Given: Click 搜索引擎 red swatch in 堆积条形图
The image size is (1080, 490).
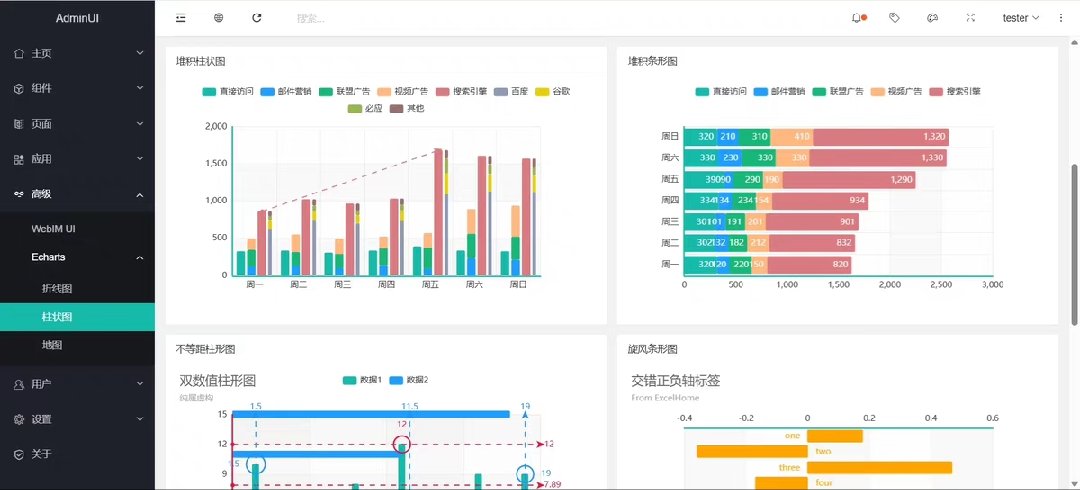Looking at the screenshot, I should tap(936, 91).
